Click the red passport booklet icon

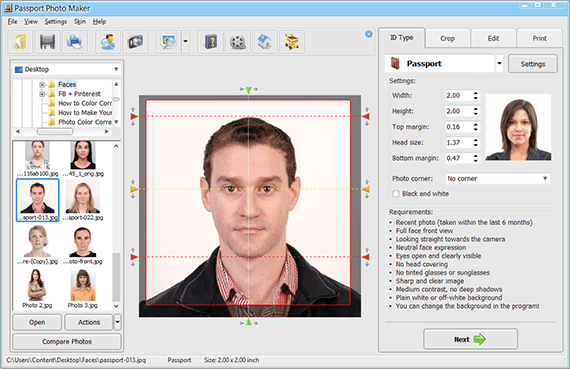click(395, 63)
